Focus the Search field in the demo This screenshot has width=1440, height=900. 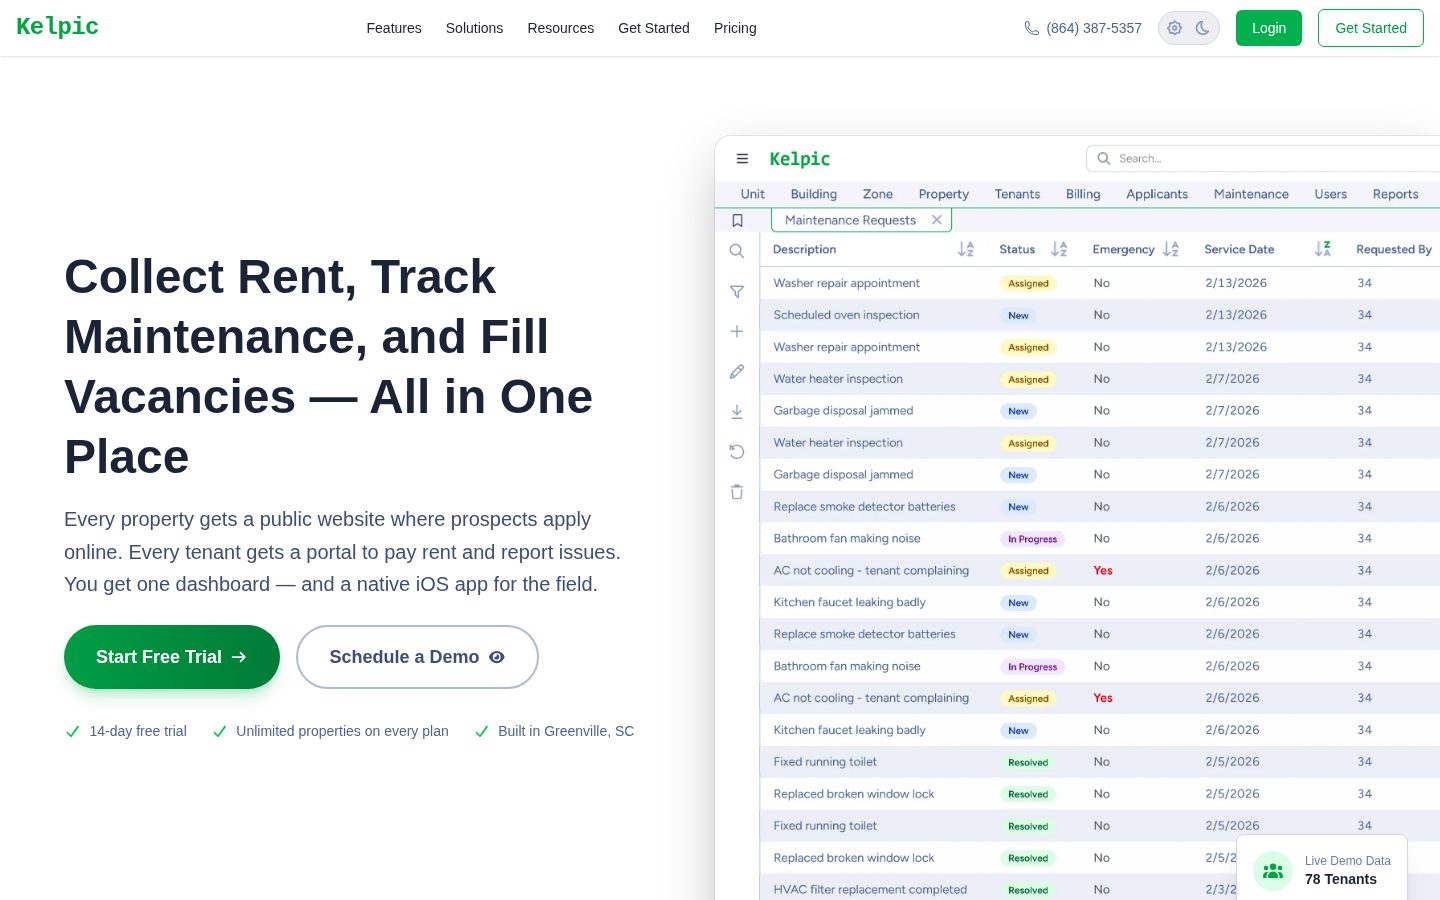pos(1263,158)
